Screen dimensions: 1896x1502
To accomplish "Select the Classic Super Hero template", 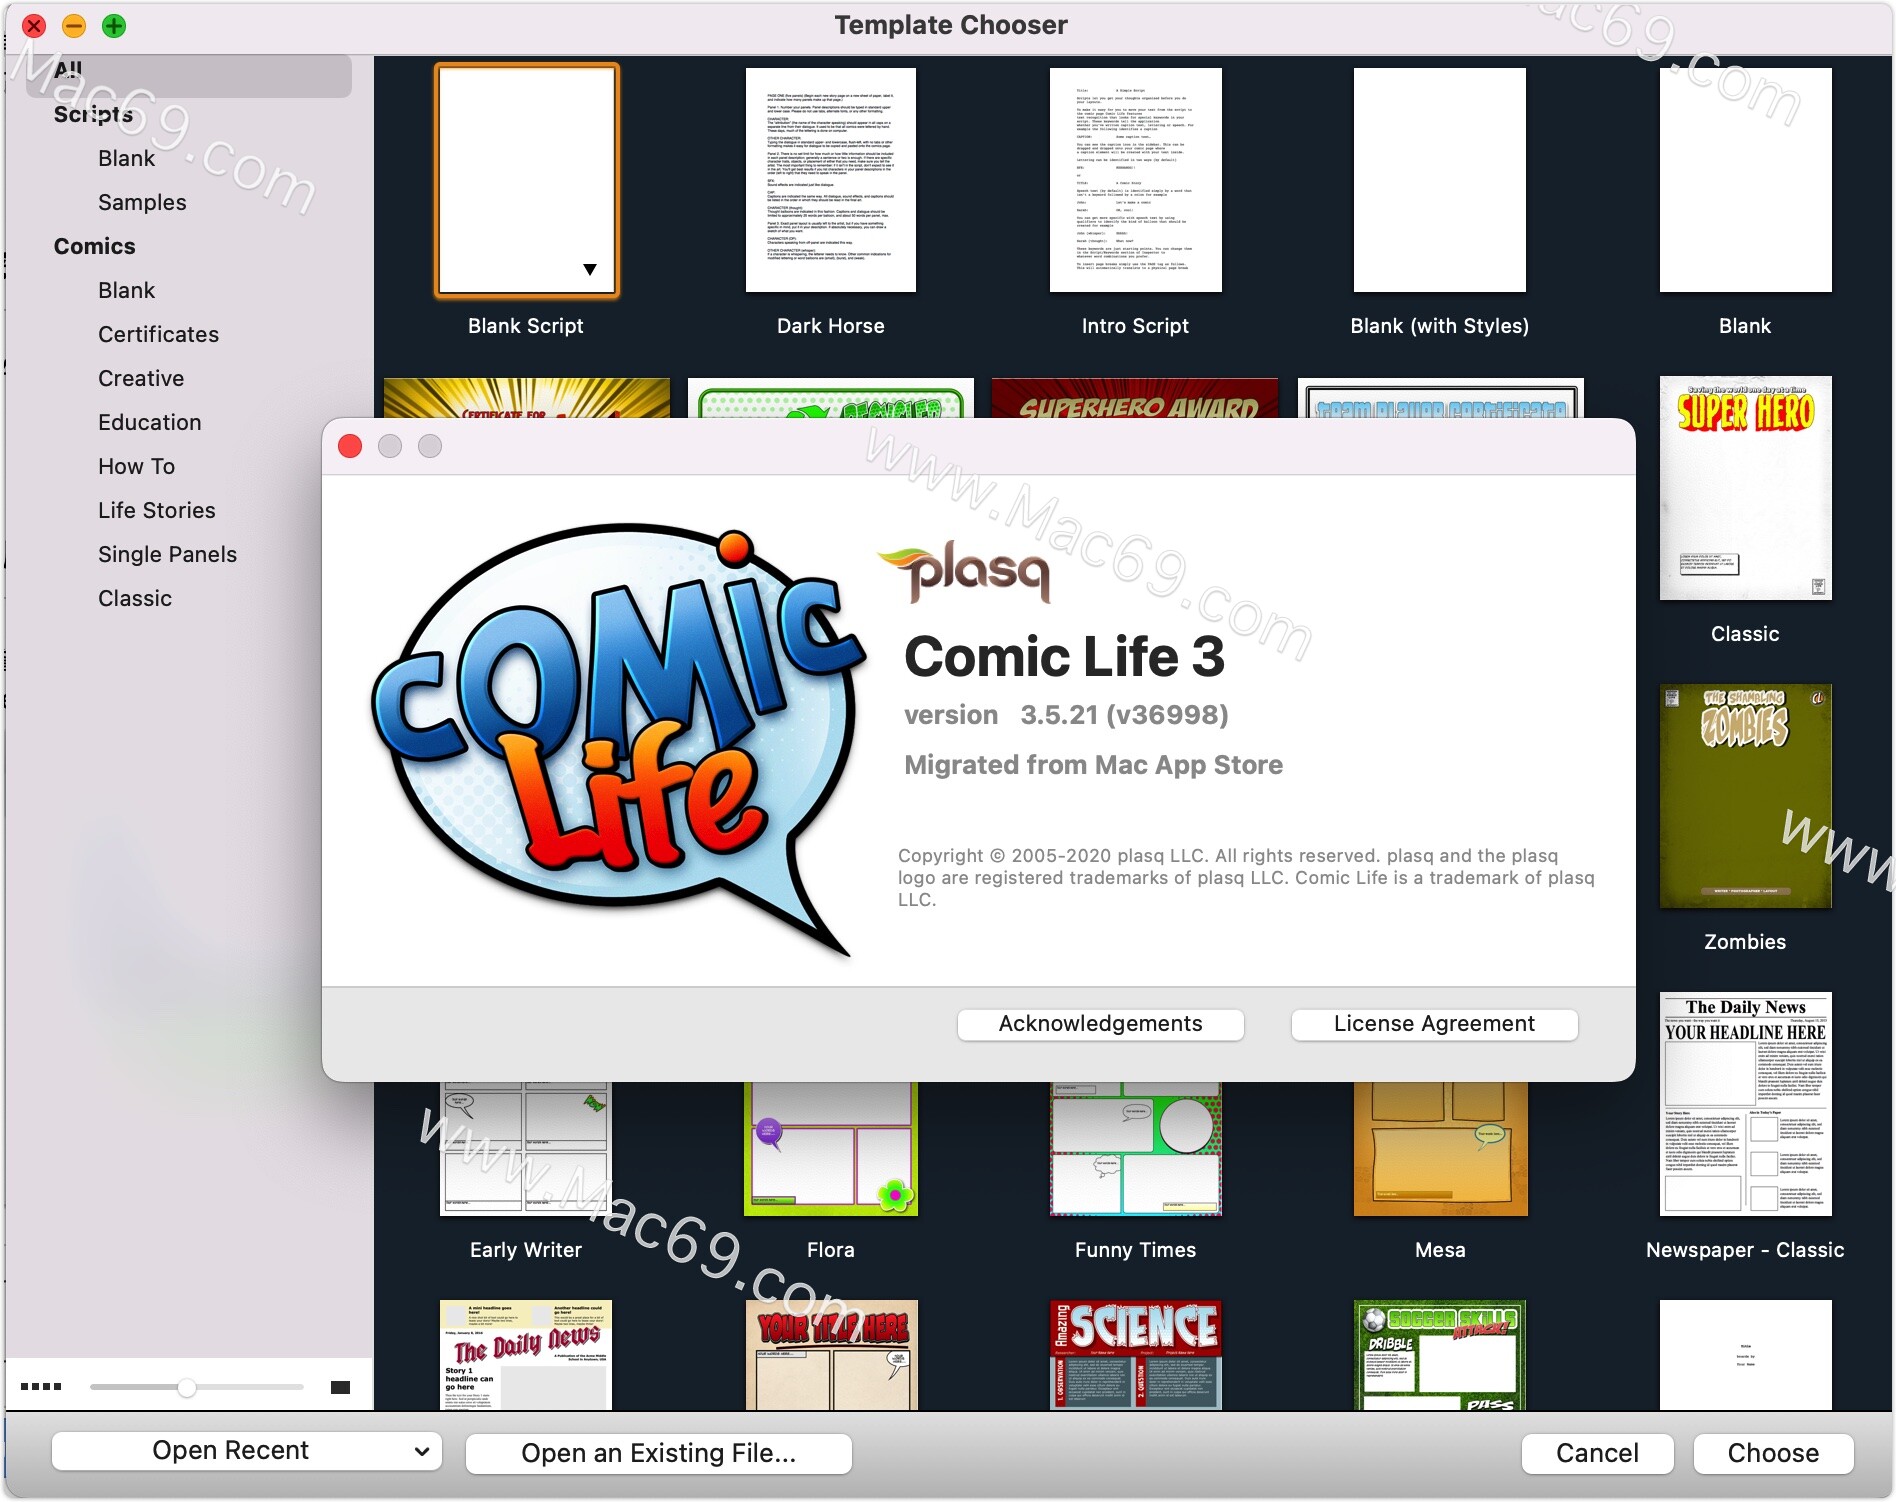I will coord(1745,488).
